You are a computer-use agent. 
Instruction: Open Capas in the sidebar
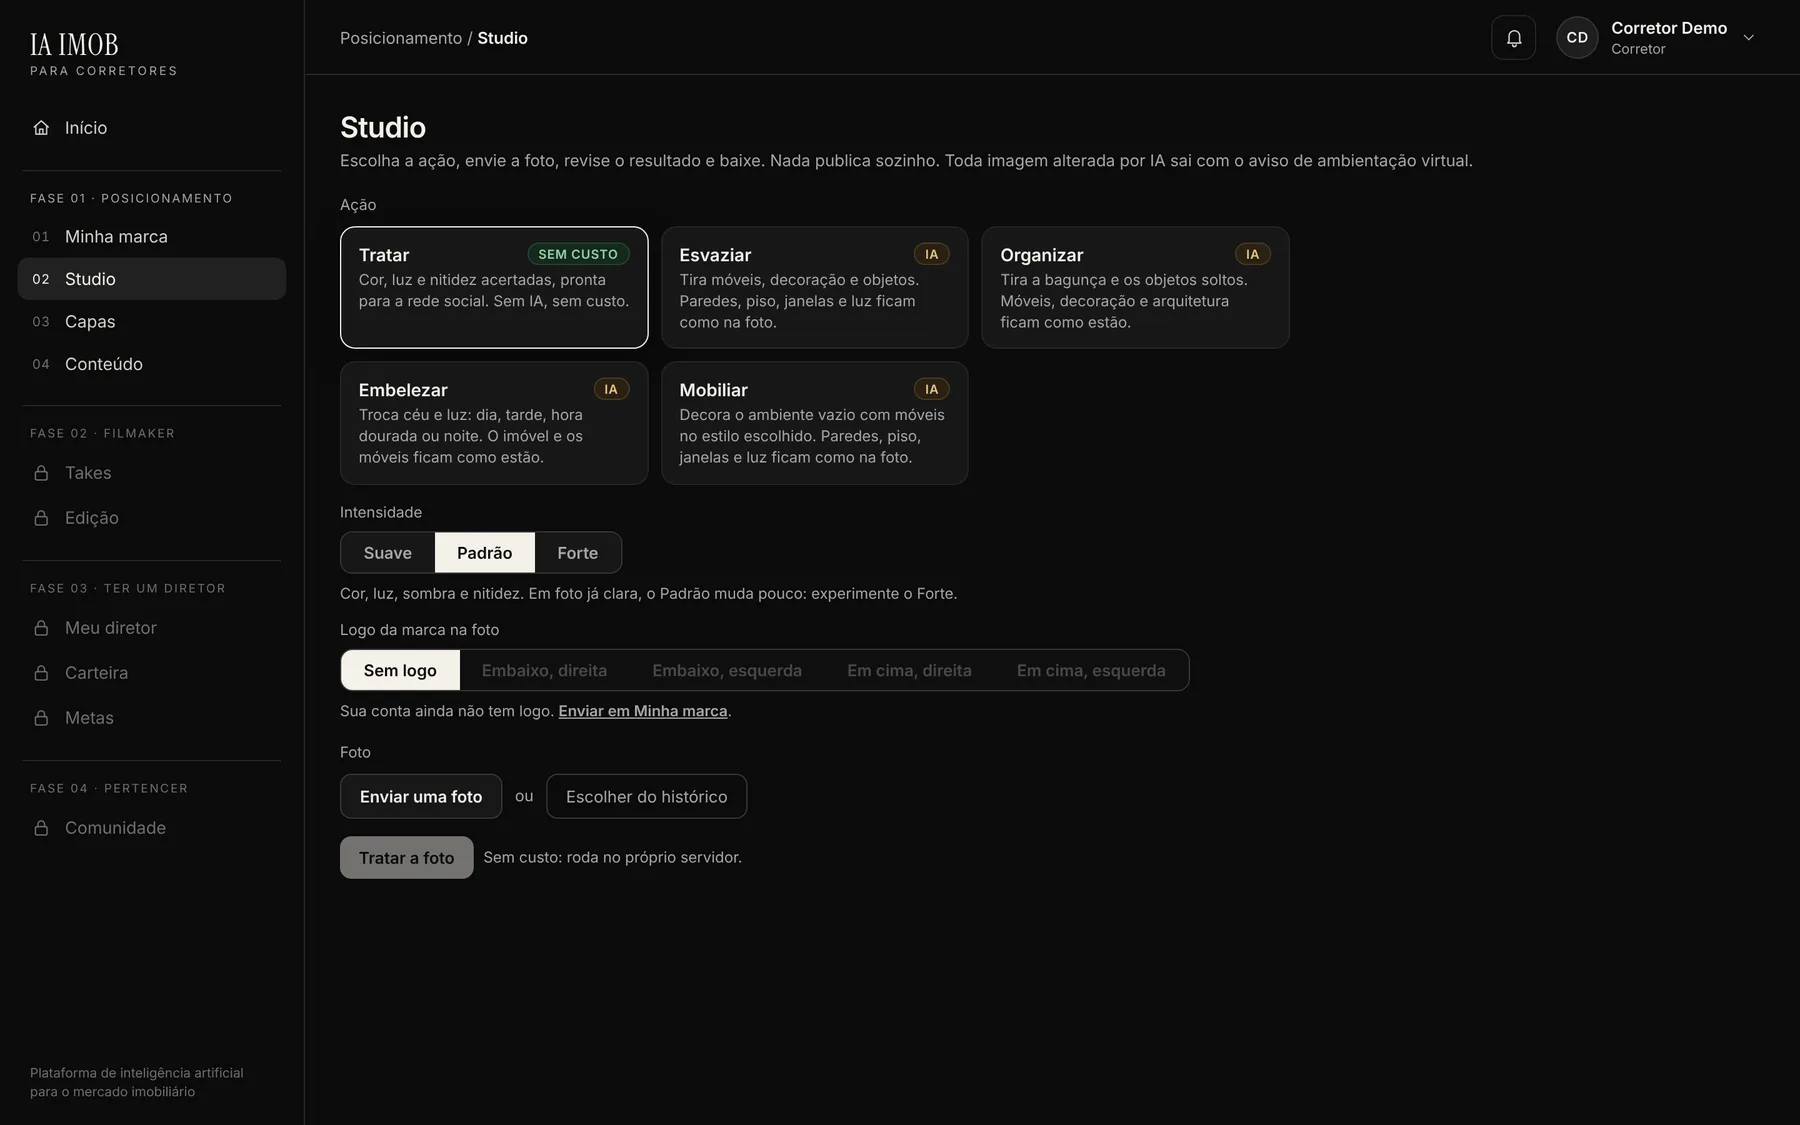coord(152,322)
